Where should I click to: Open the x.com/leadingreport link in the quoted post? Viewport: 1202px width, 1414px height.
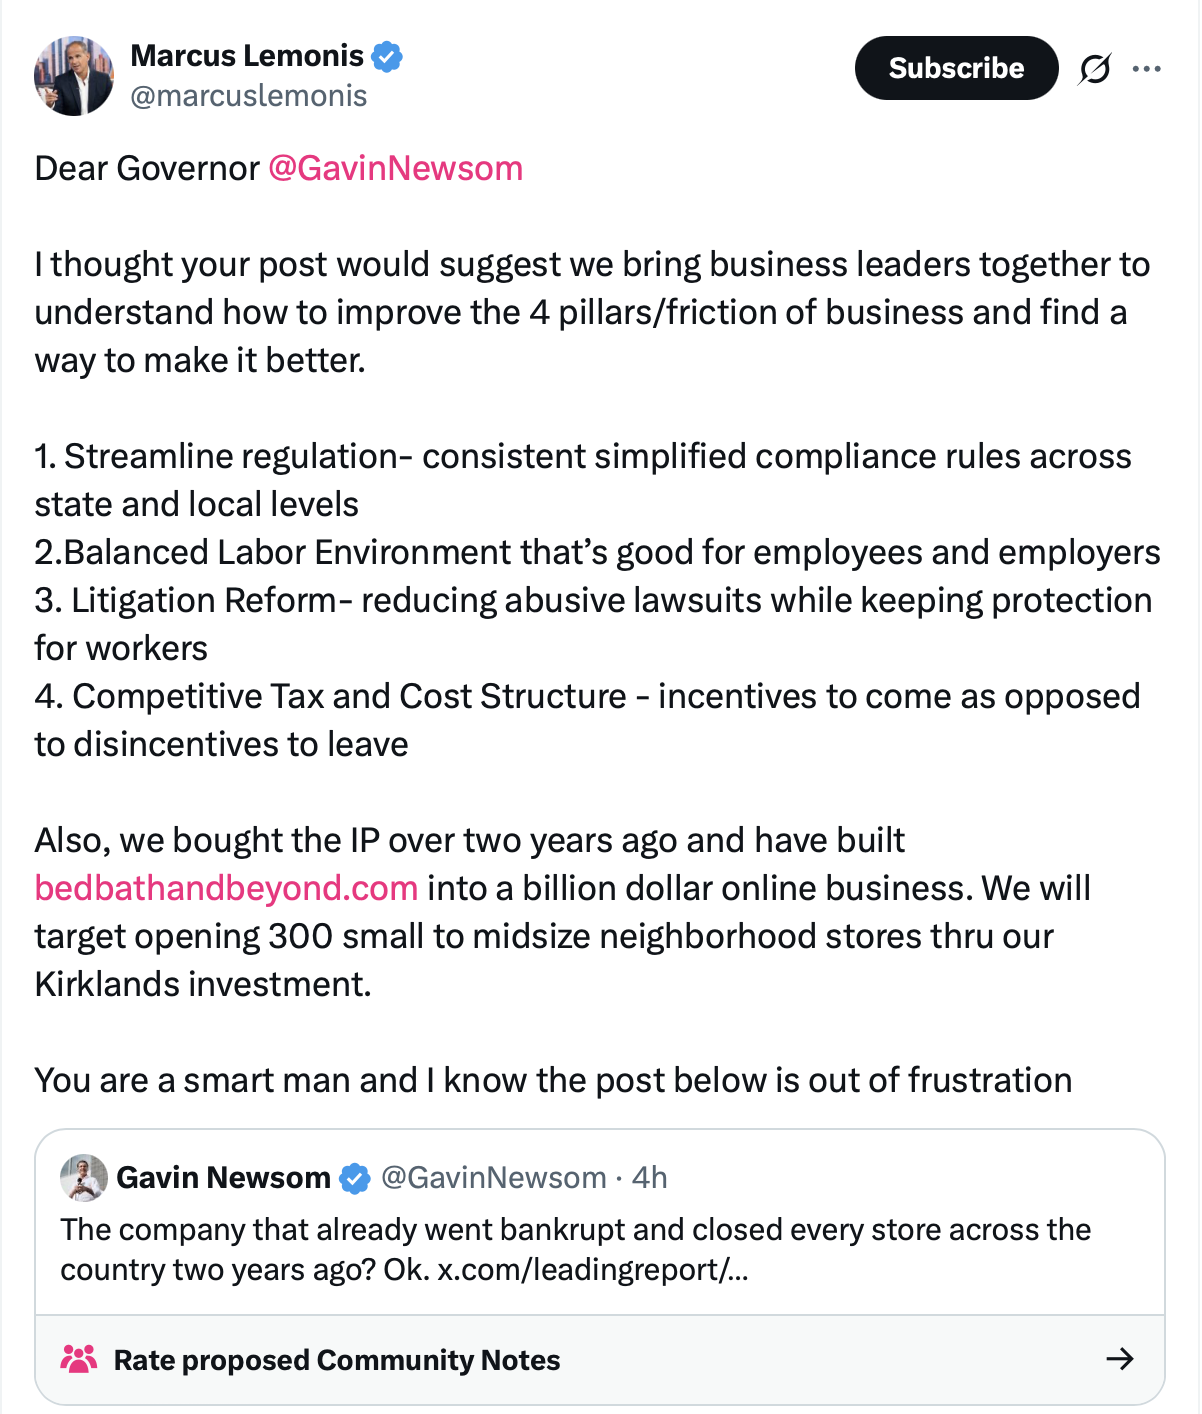pyautogui.click(x=592, y=1270)
